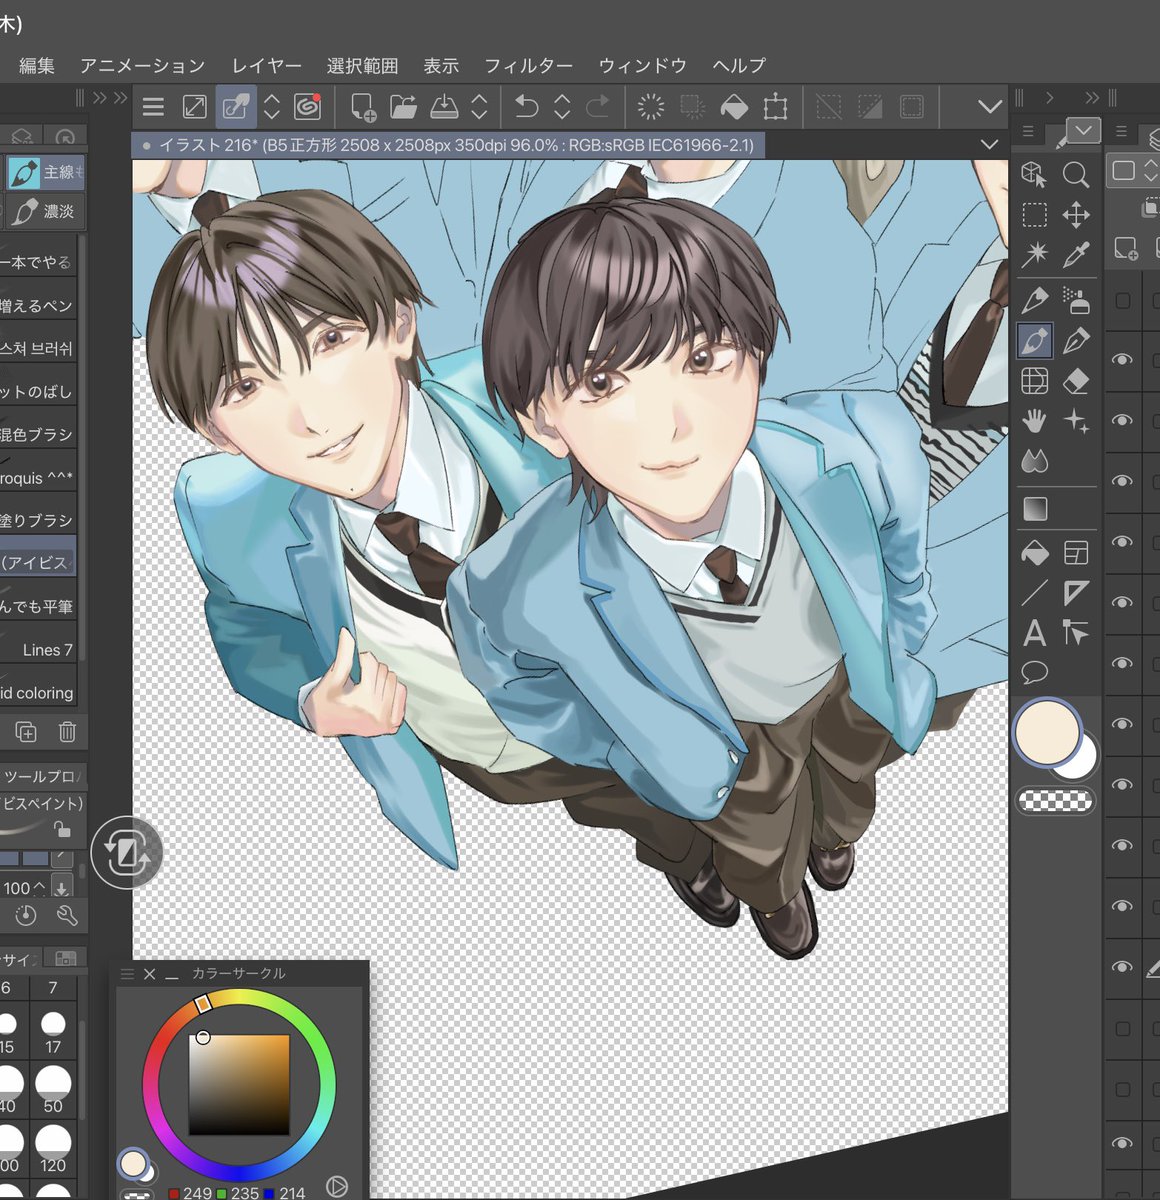
Task: Expand the save options up-down arrows
Action: click(479, 106)
